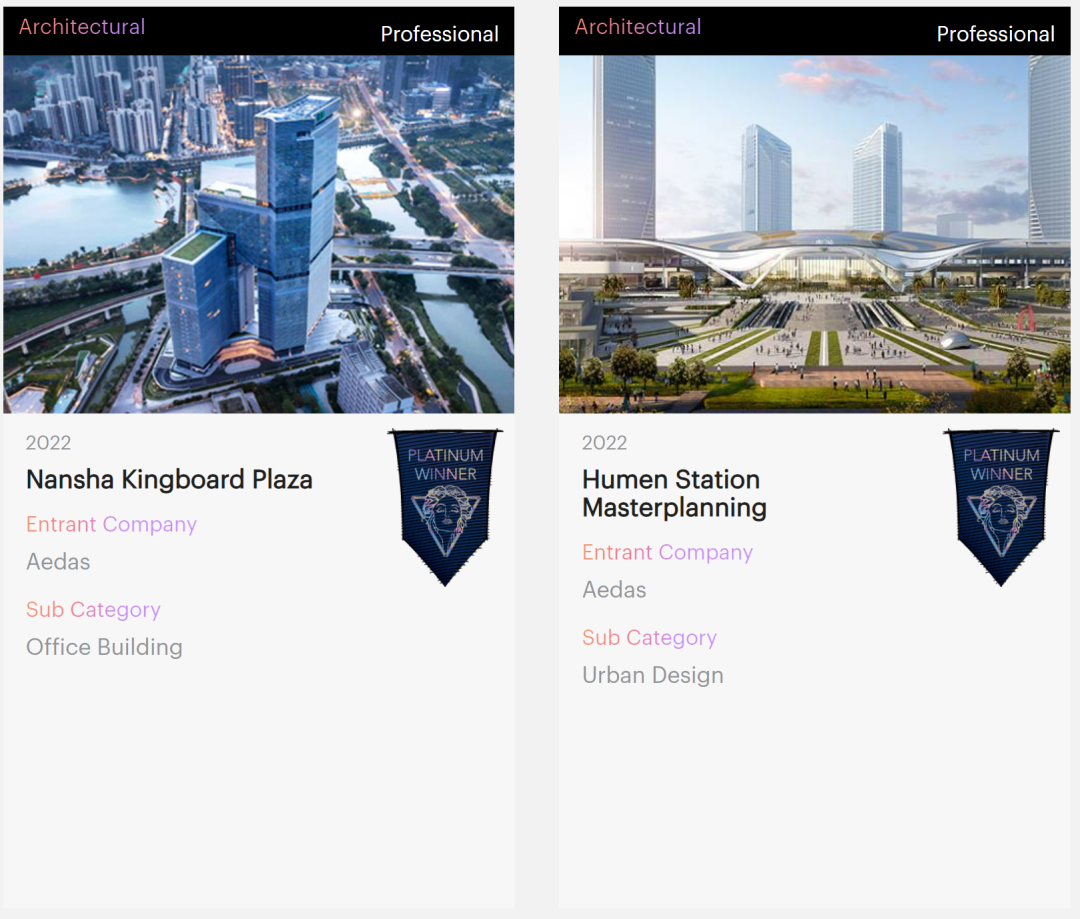Open Humen Station Masterplanning rendering image
The width and height of the screenshot is (1080, 919).
[814, 234]
